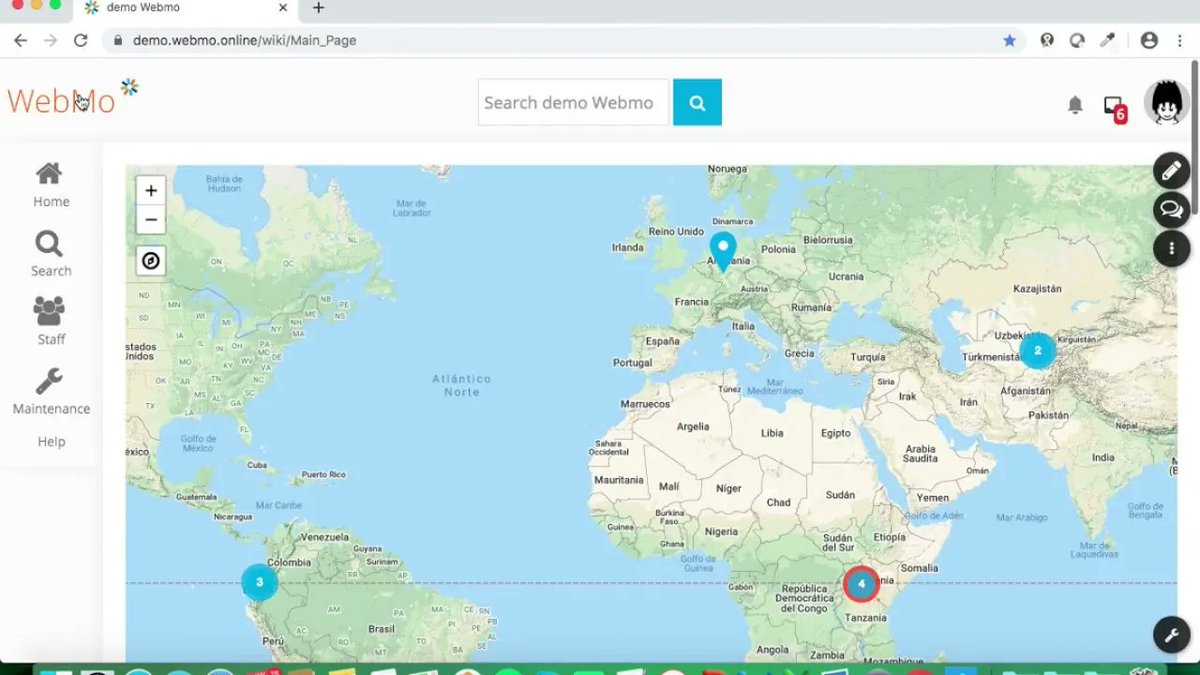The width and height of the screenshot is (1200, 675).
Task: Open the Search page from the sidebar
Action: point(49,252)
